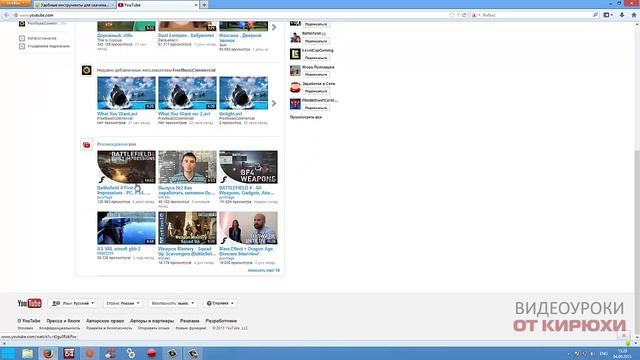Open Battlefield 4 First Impressions thumbnail
Screen dimensions: 640x360
[x=126, y=167]
